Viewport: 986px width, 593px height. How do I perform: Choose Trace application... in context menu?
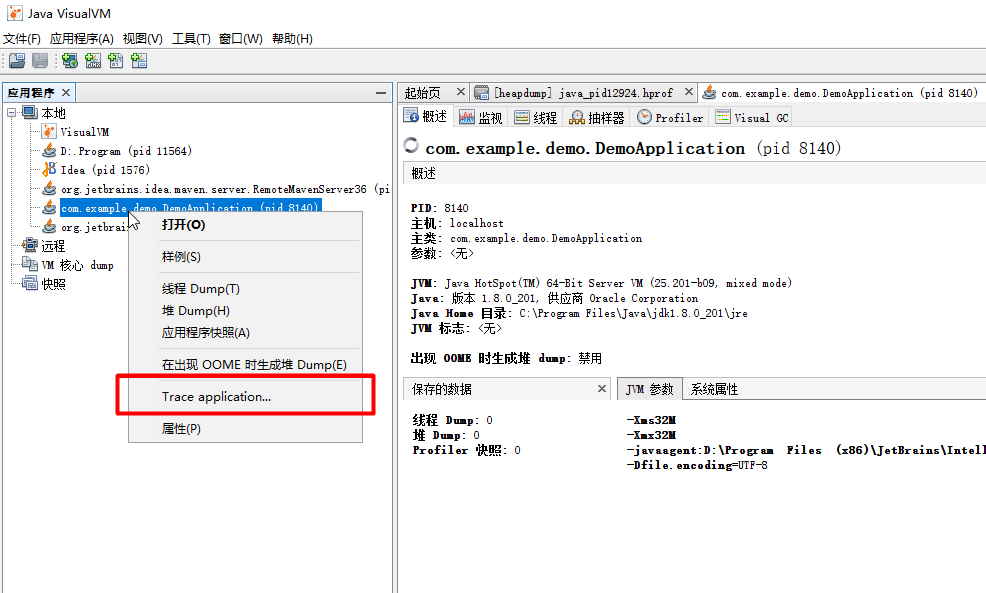[x=245, y=397]
